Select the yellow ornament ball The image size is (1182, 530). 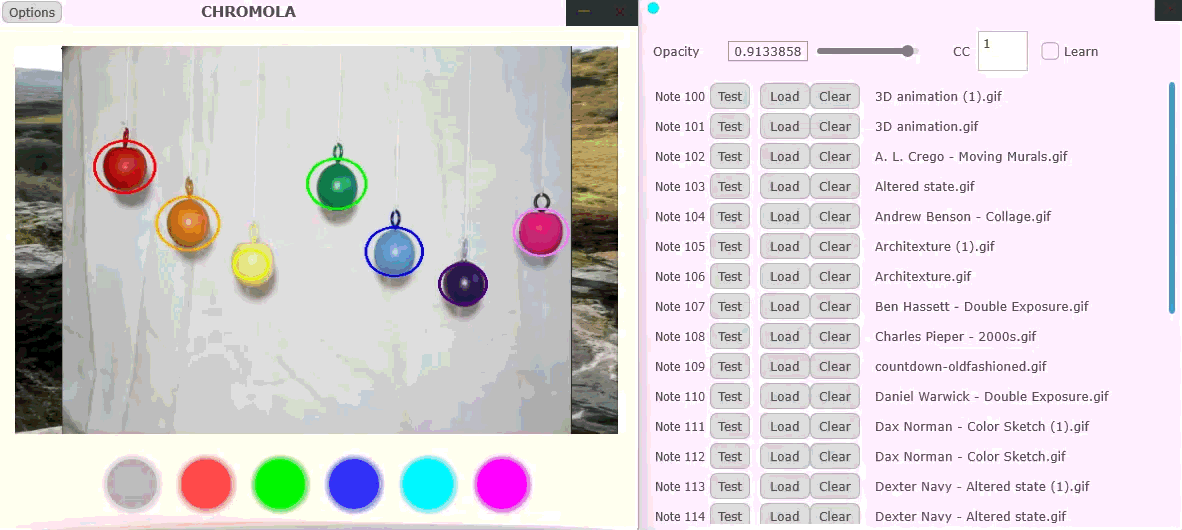click(x=252, y=263)
